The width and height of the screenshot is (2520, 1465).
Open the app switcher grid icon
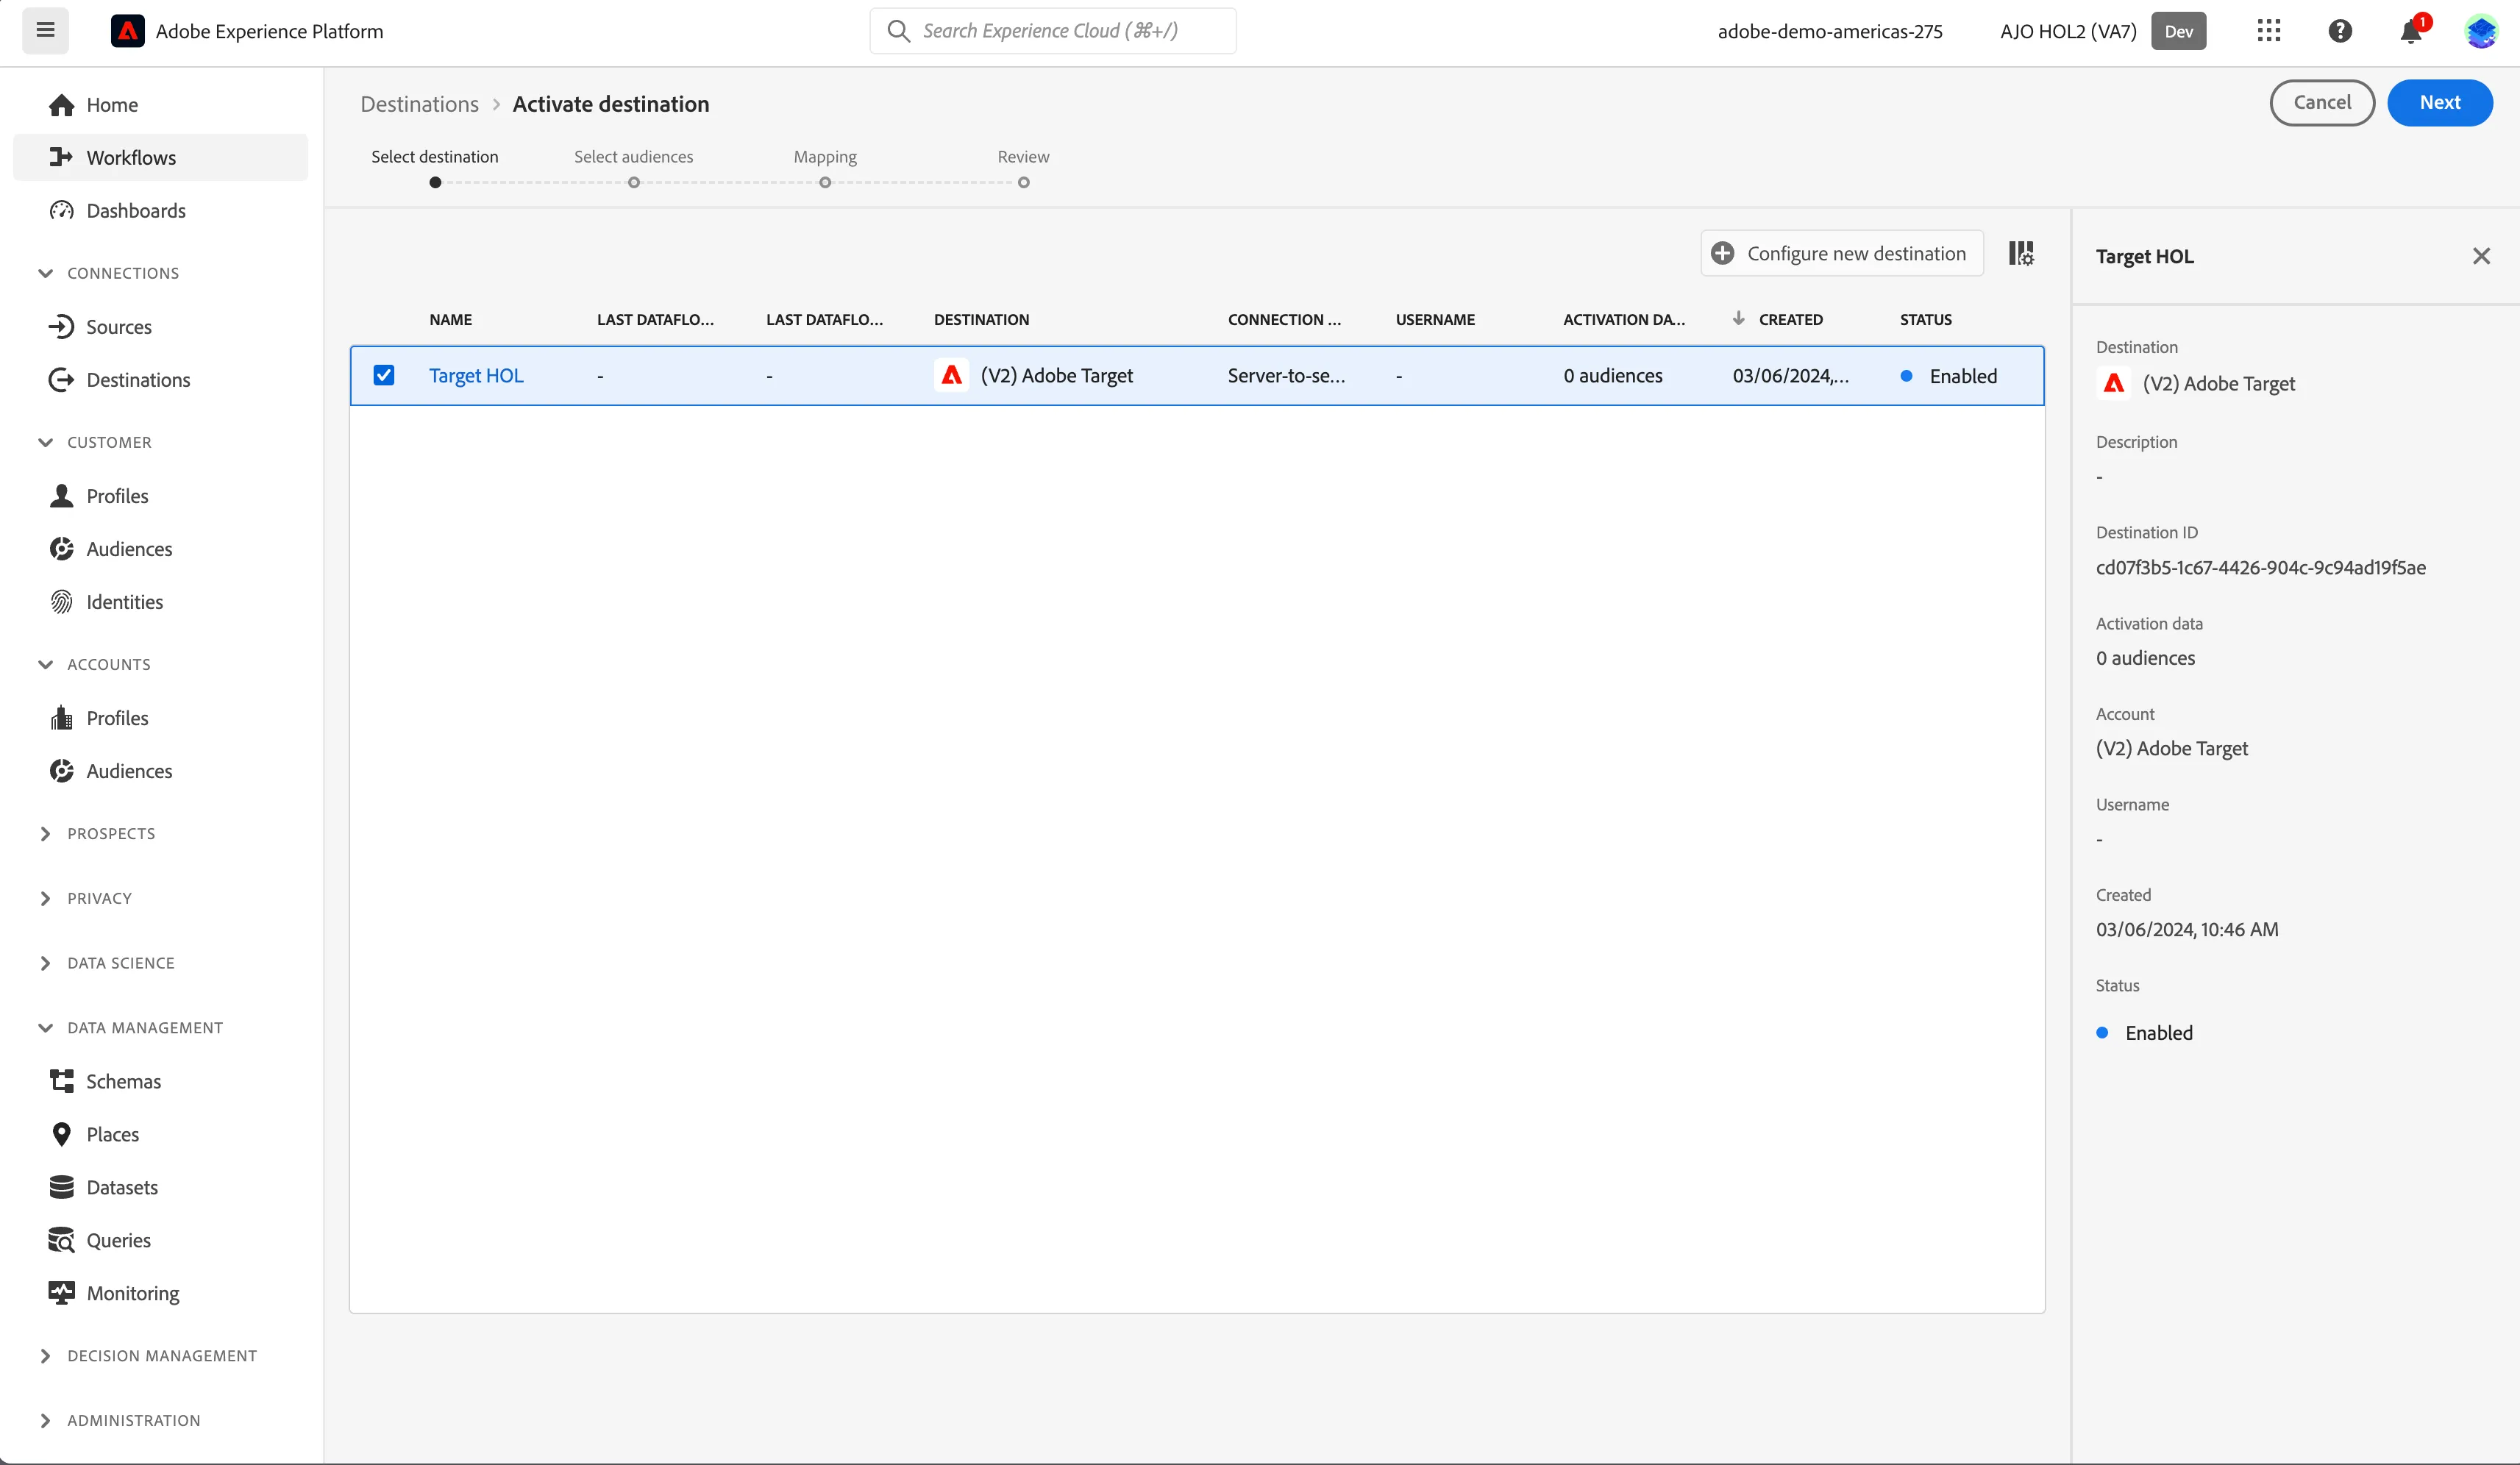tap(2268, 31)
